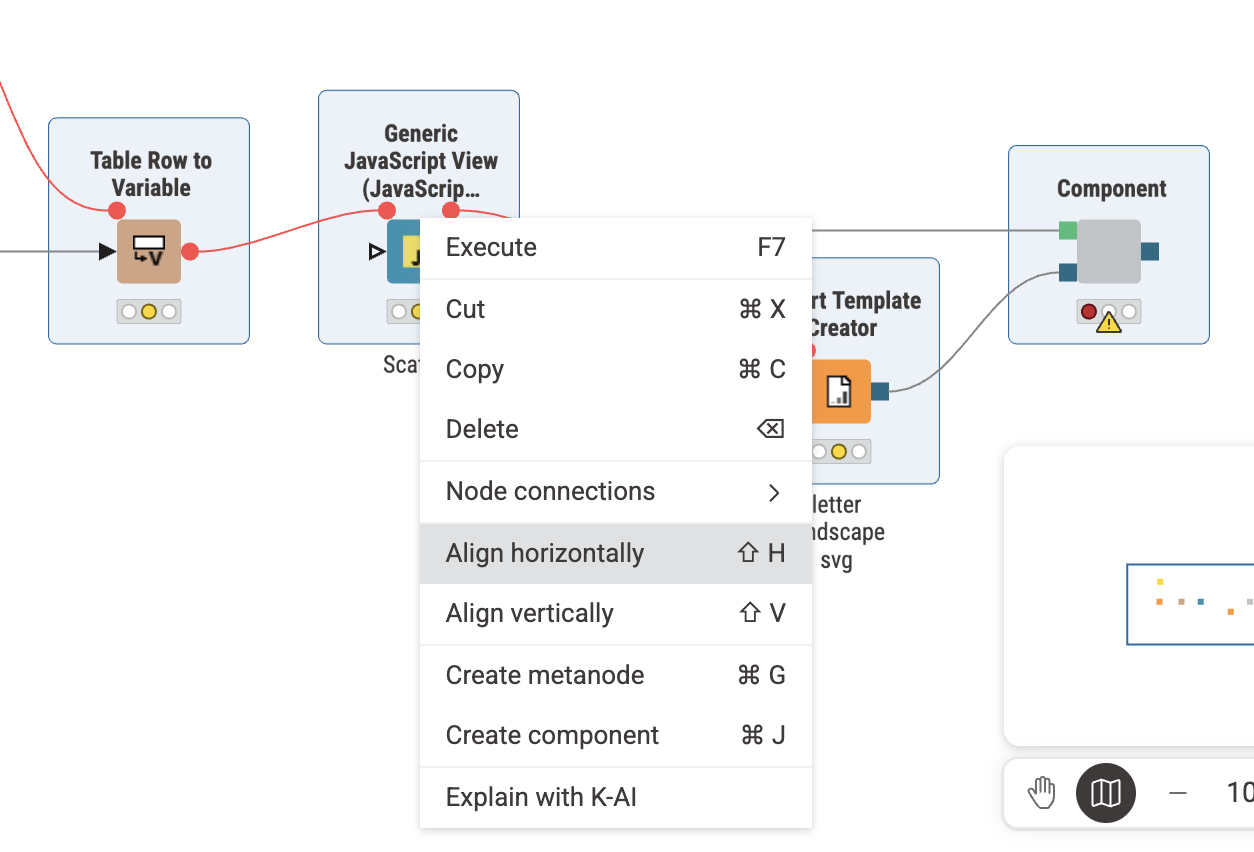
Task: Click Delete in the context menu
Action: [x=615, y=430]
